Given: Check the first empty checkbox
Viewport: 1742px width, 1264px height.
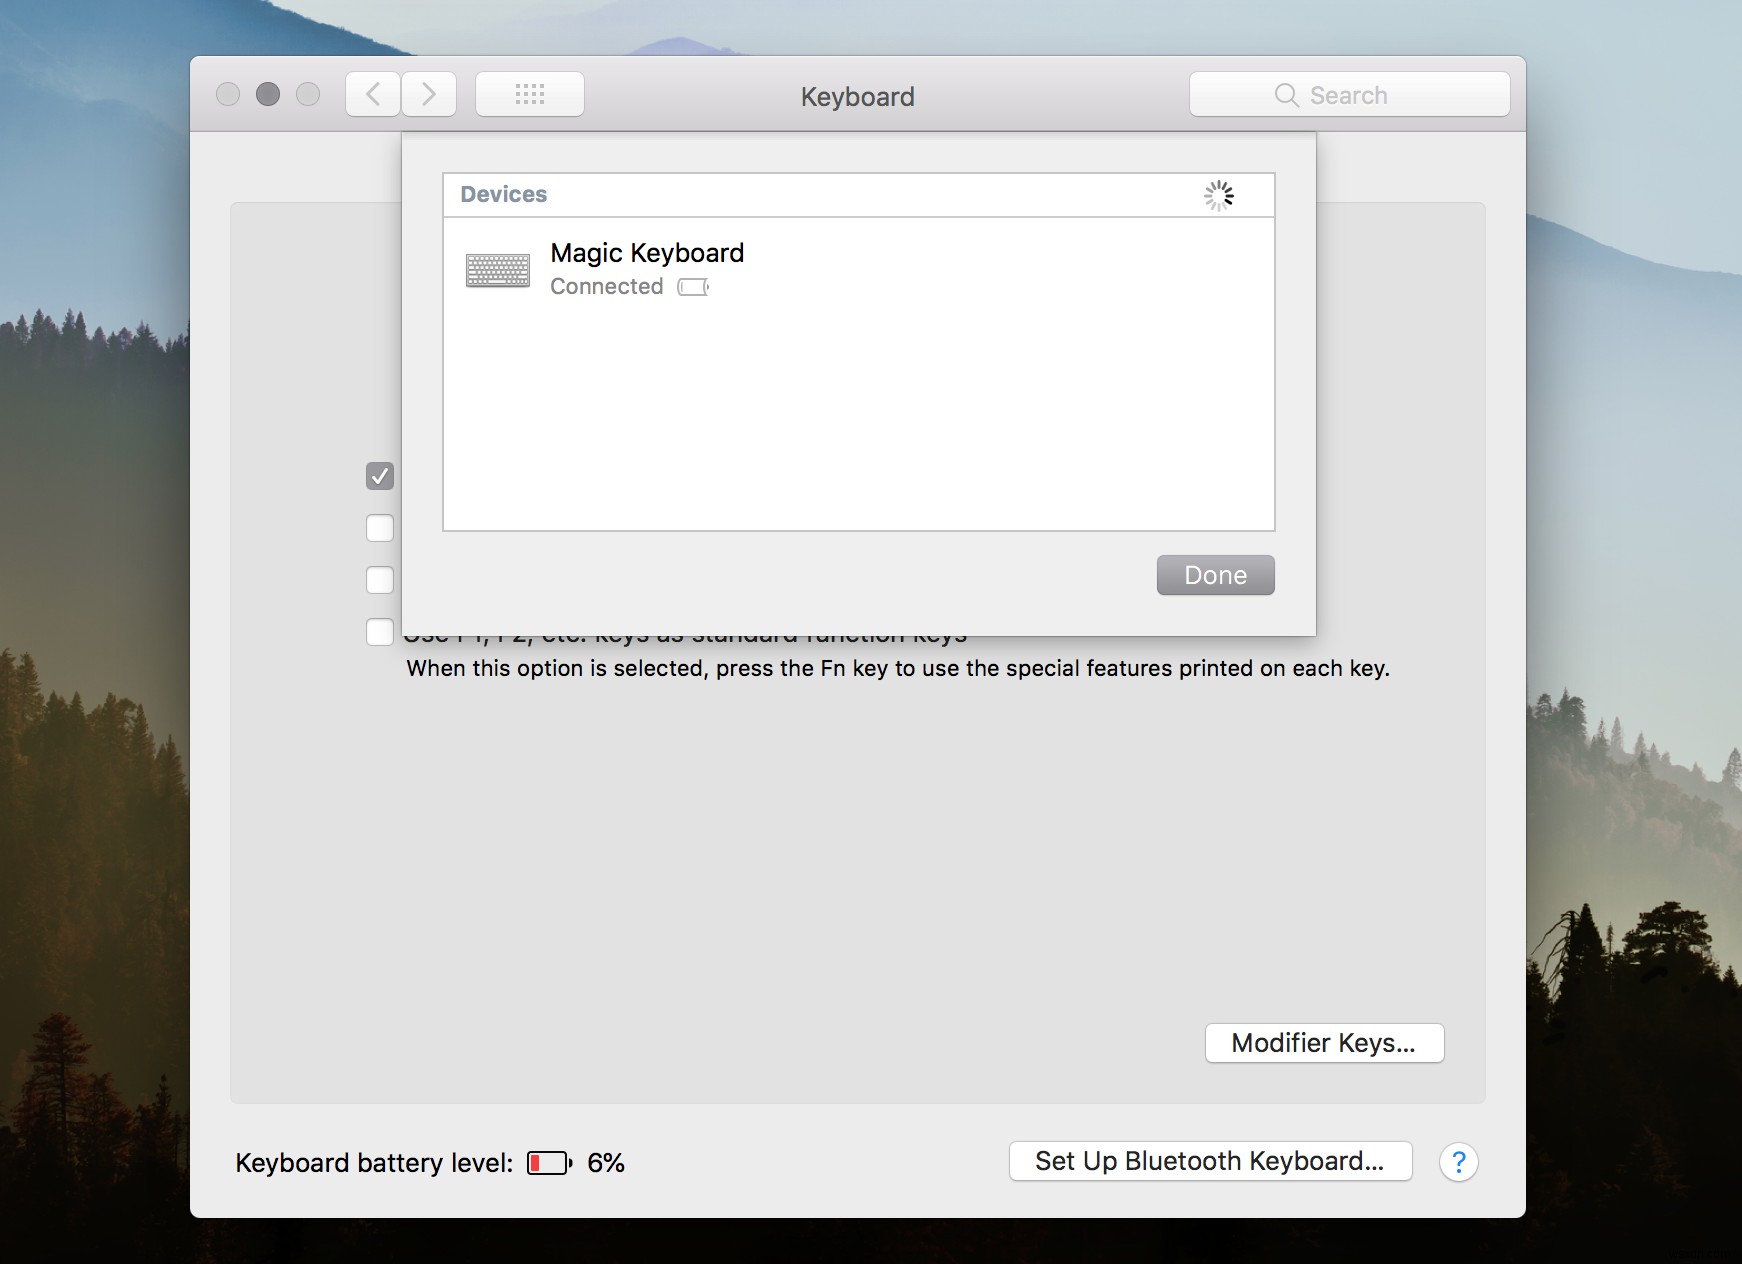Looking at the screenshot, I should click(380, 528).
